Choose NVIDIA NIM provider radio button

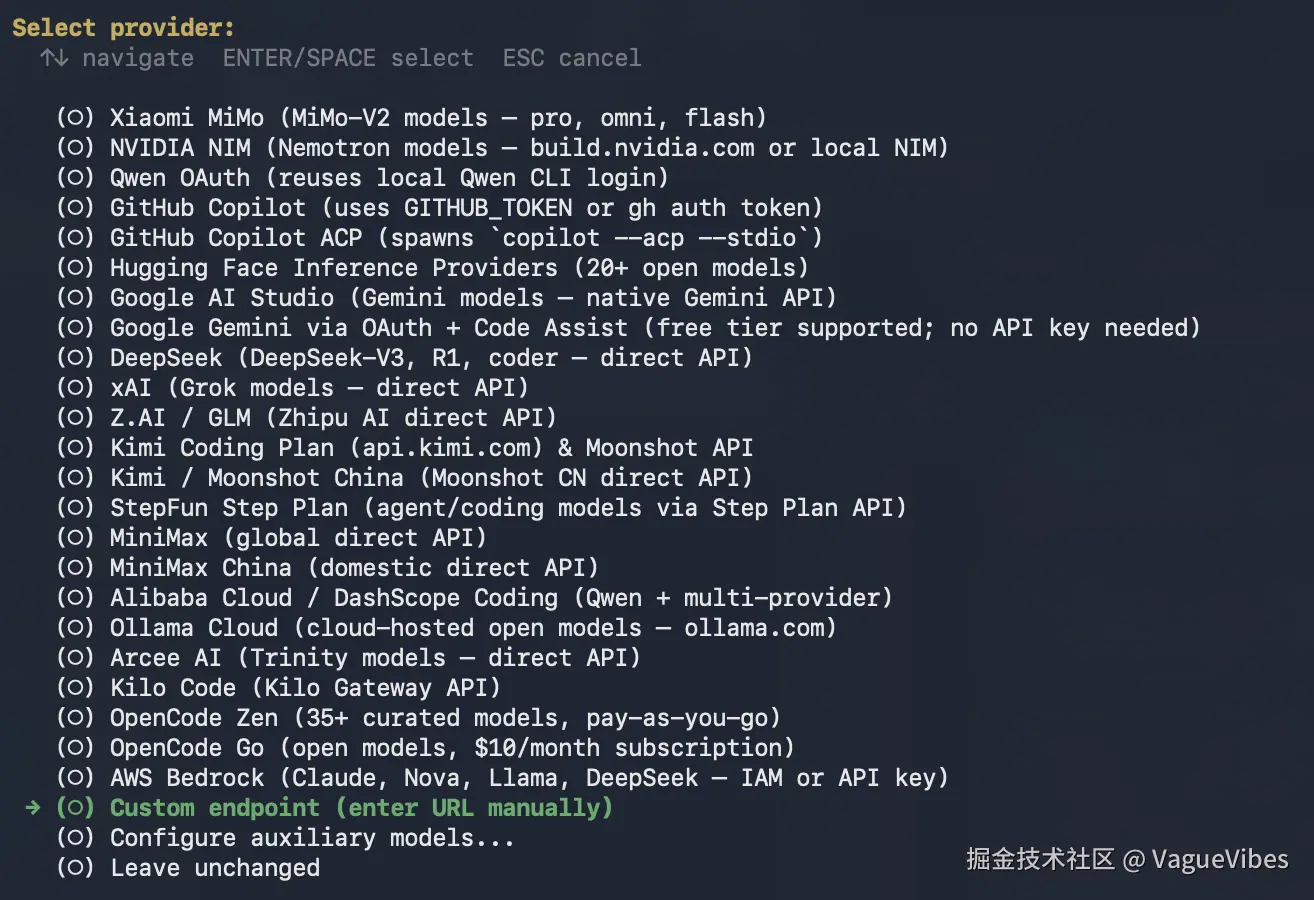tap(75, 148)
